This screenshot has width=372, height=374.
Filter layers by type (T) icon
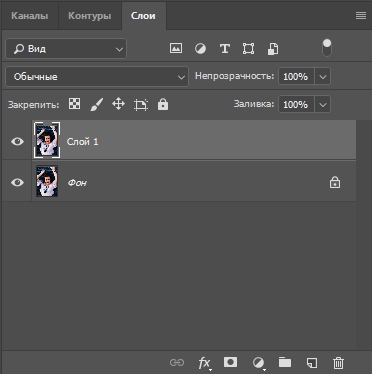pyautogui.click(x=225, y=49)
